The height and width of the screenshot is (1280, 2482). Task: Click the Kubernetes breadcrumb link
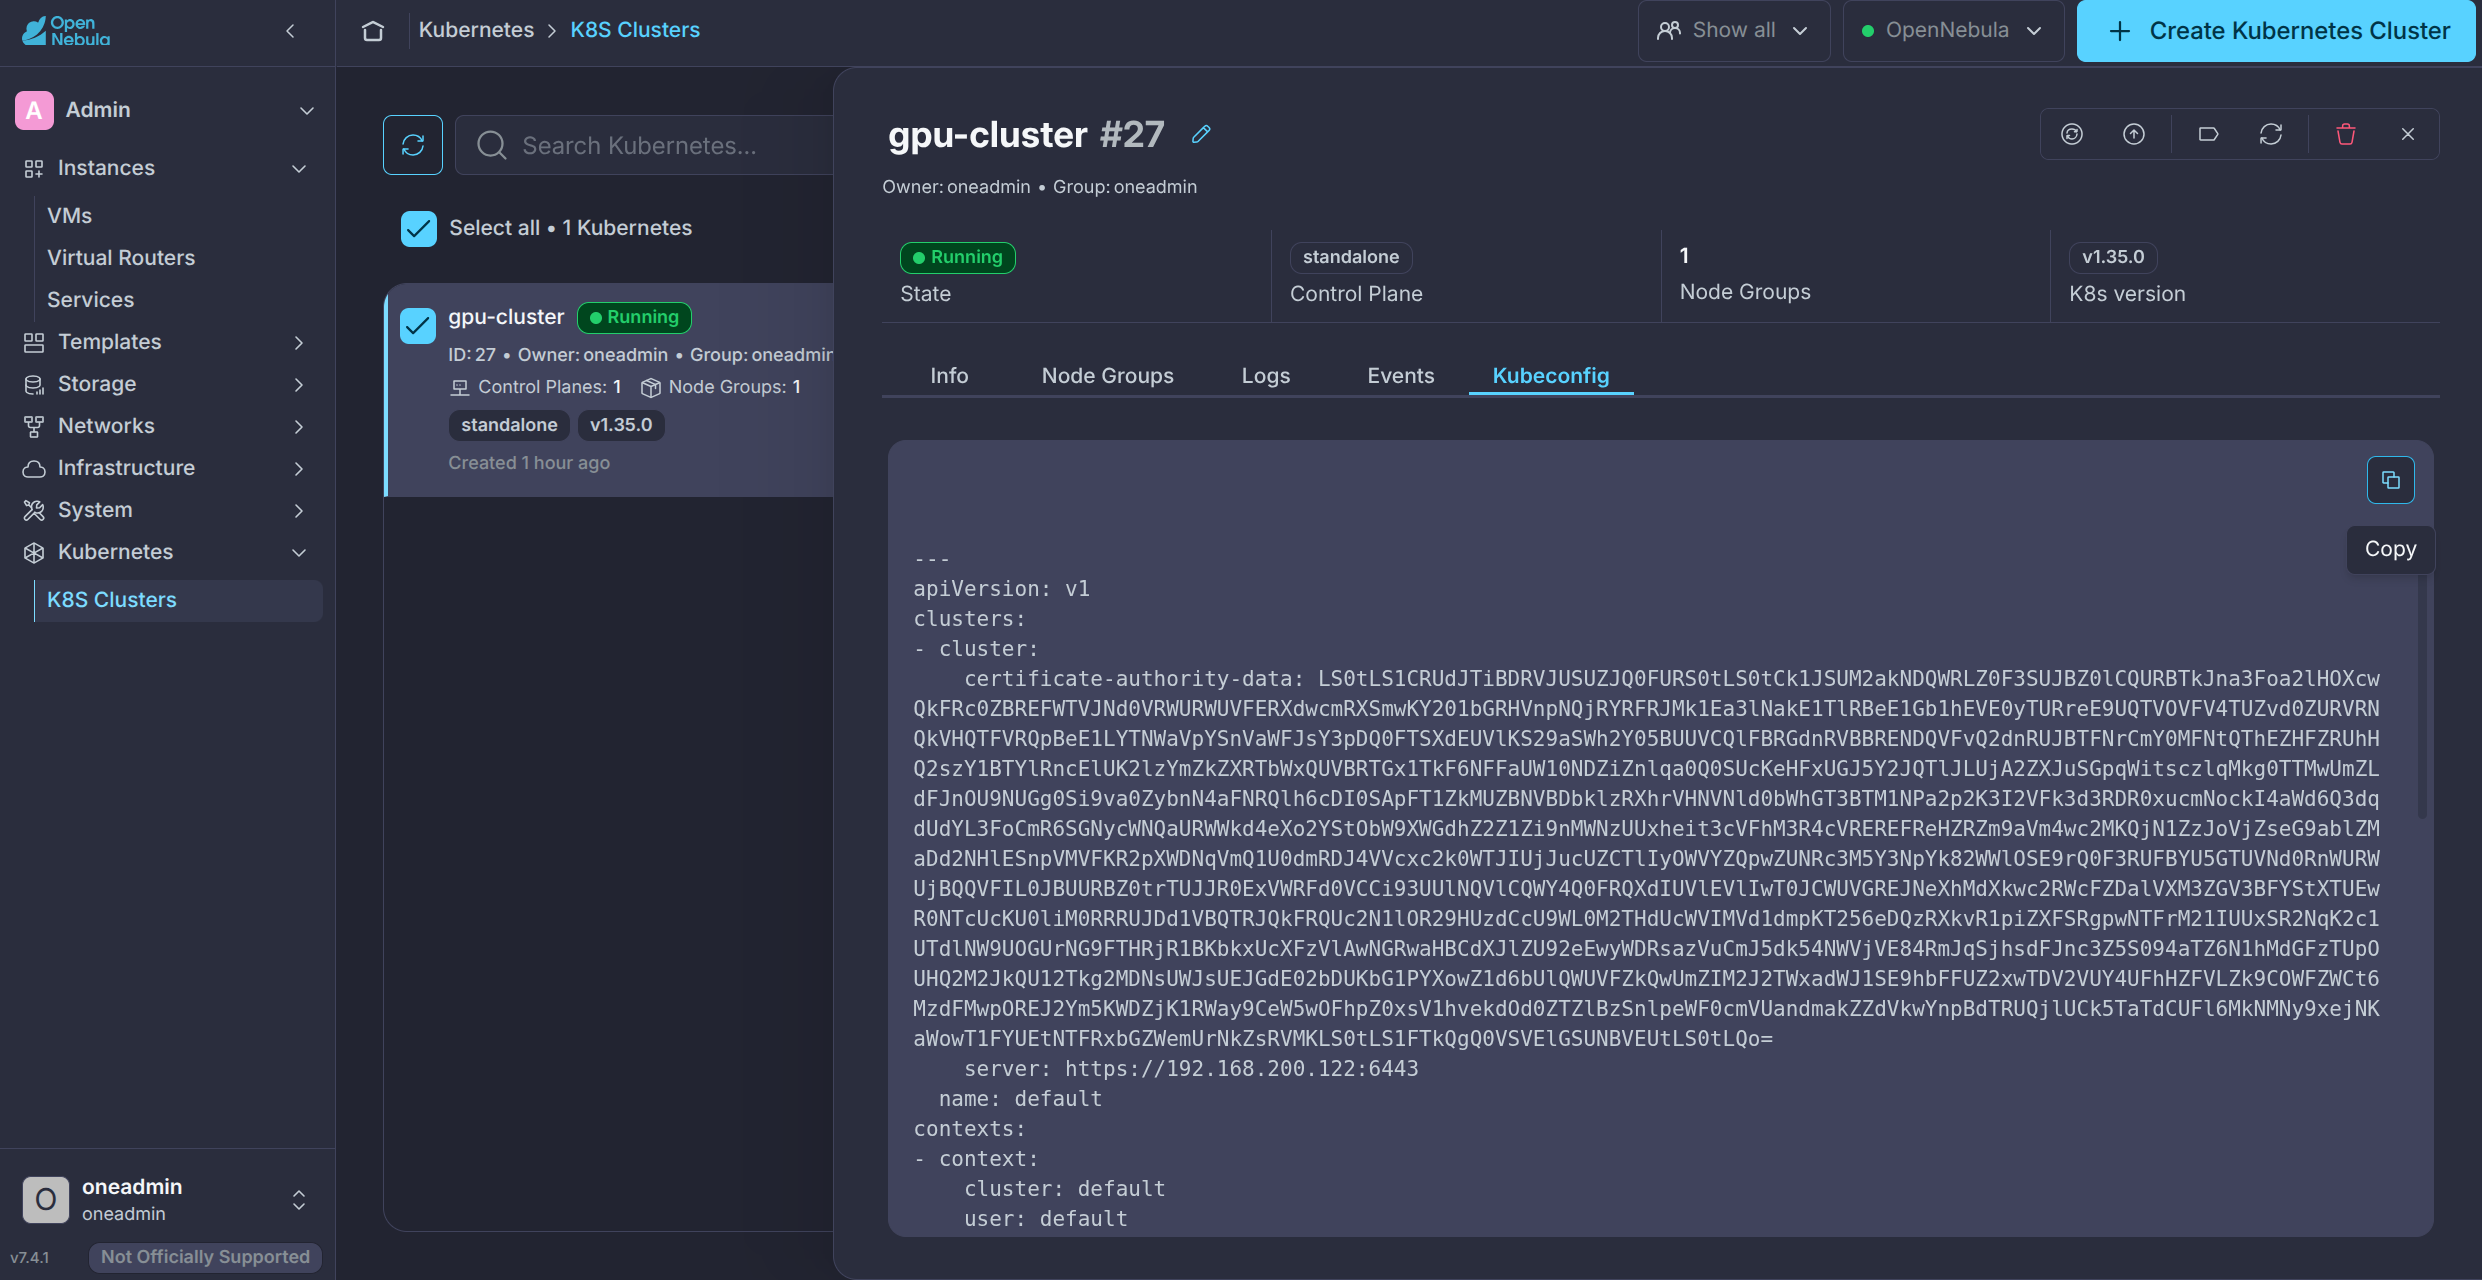[476, 30]
